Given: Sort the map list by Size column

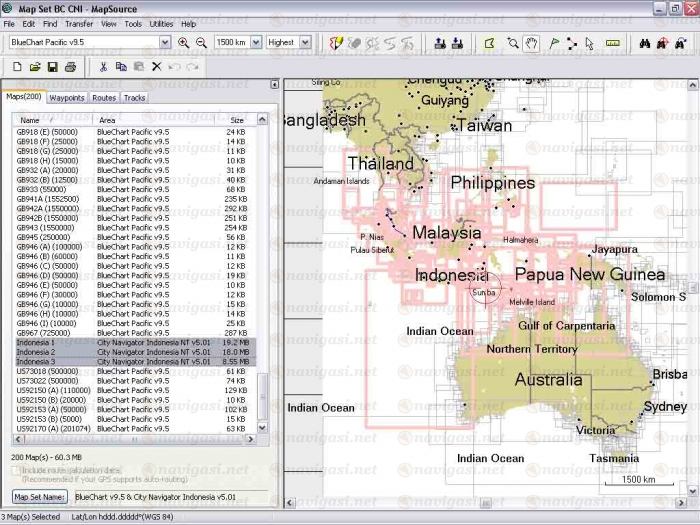Looking at the screenshot, I should click(236, 120).
